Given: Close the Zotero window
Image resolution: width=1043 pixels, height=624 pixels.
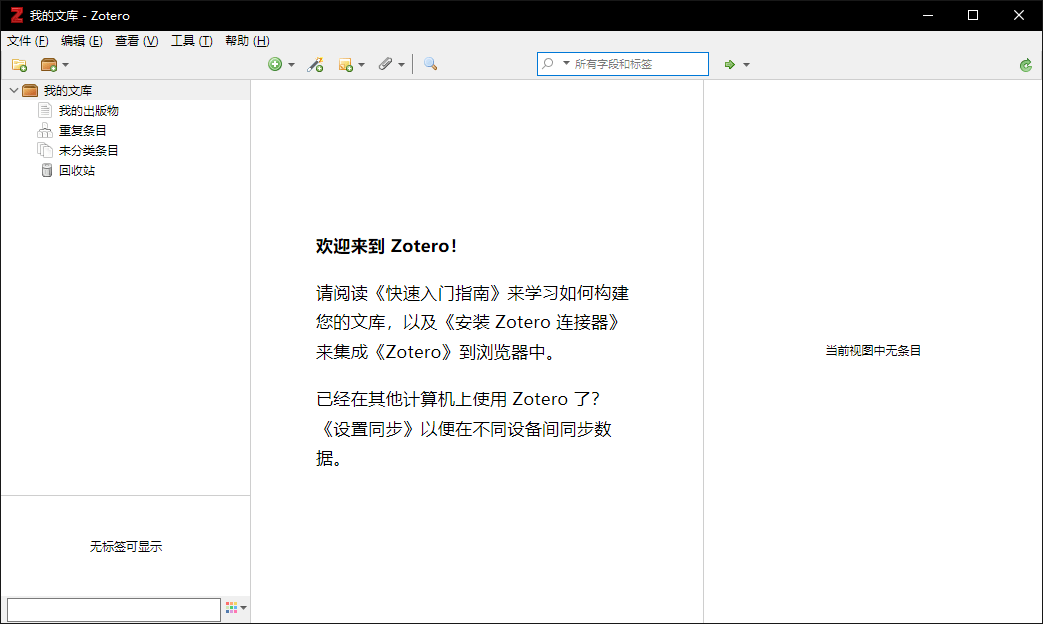Looking at the screenshot, I should 1018,15.
